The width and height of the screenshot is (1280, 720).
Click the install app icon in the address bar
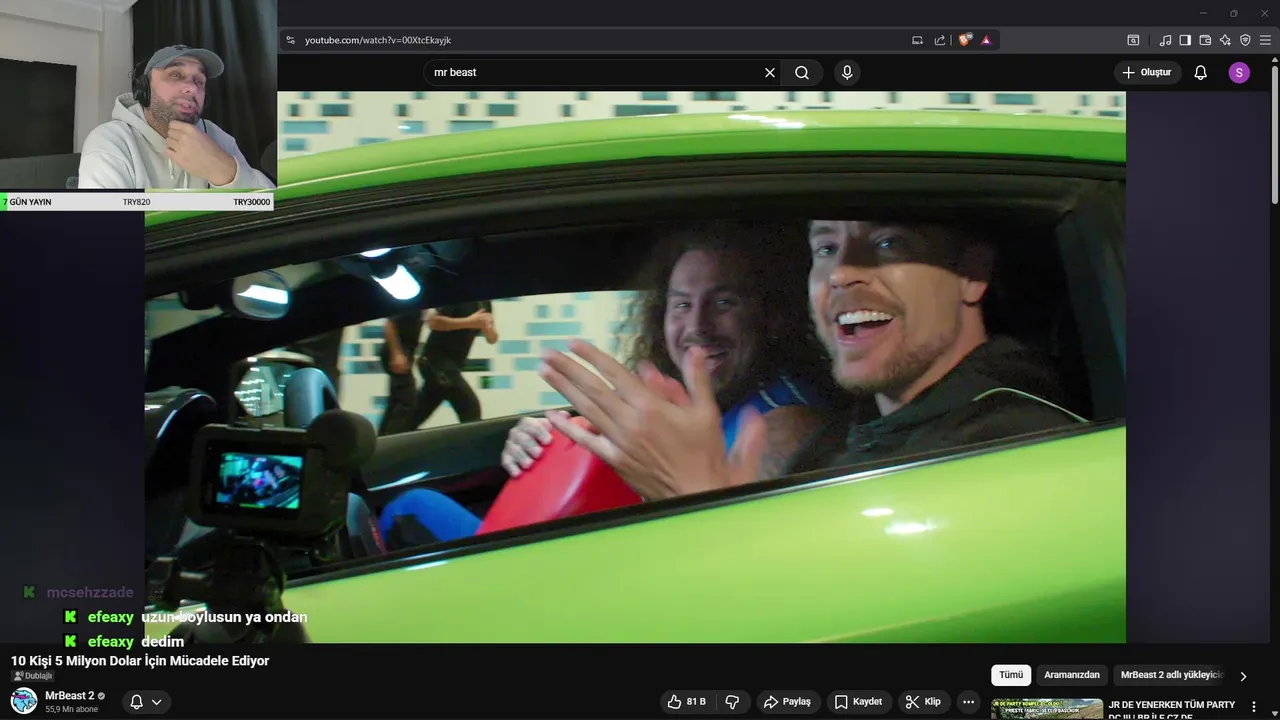pos(917,40)
